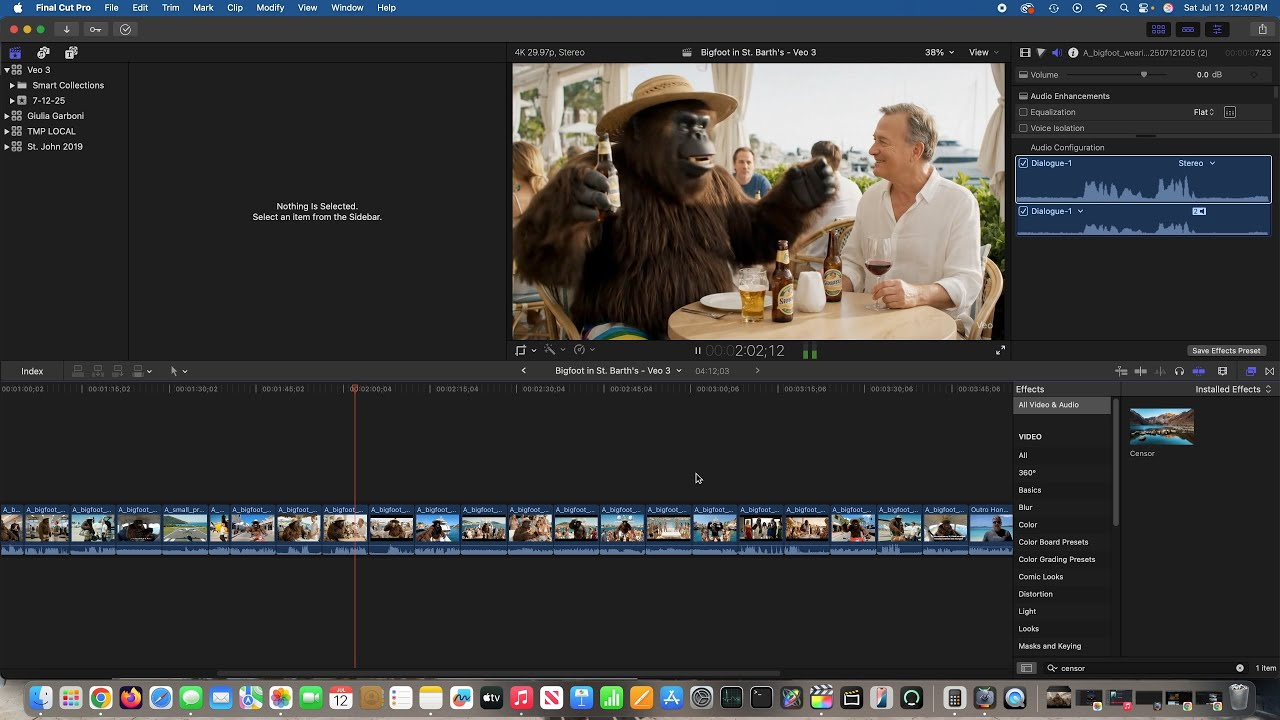This screenshot has height=720, width=1280.
Task: Enable the Voice Isolation checkbox
Action: click(x=1023, y=128)
